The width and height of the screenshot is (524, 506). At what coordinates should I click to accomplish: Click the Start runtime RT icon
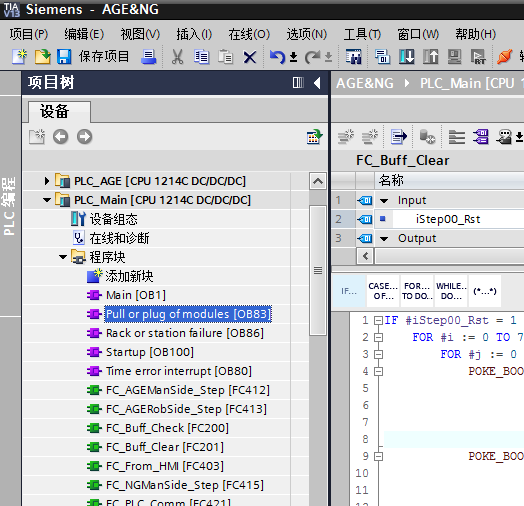(x=478, y=56)
